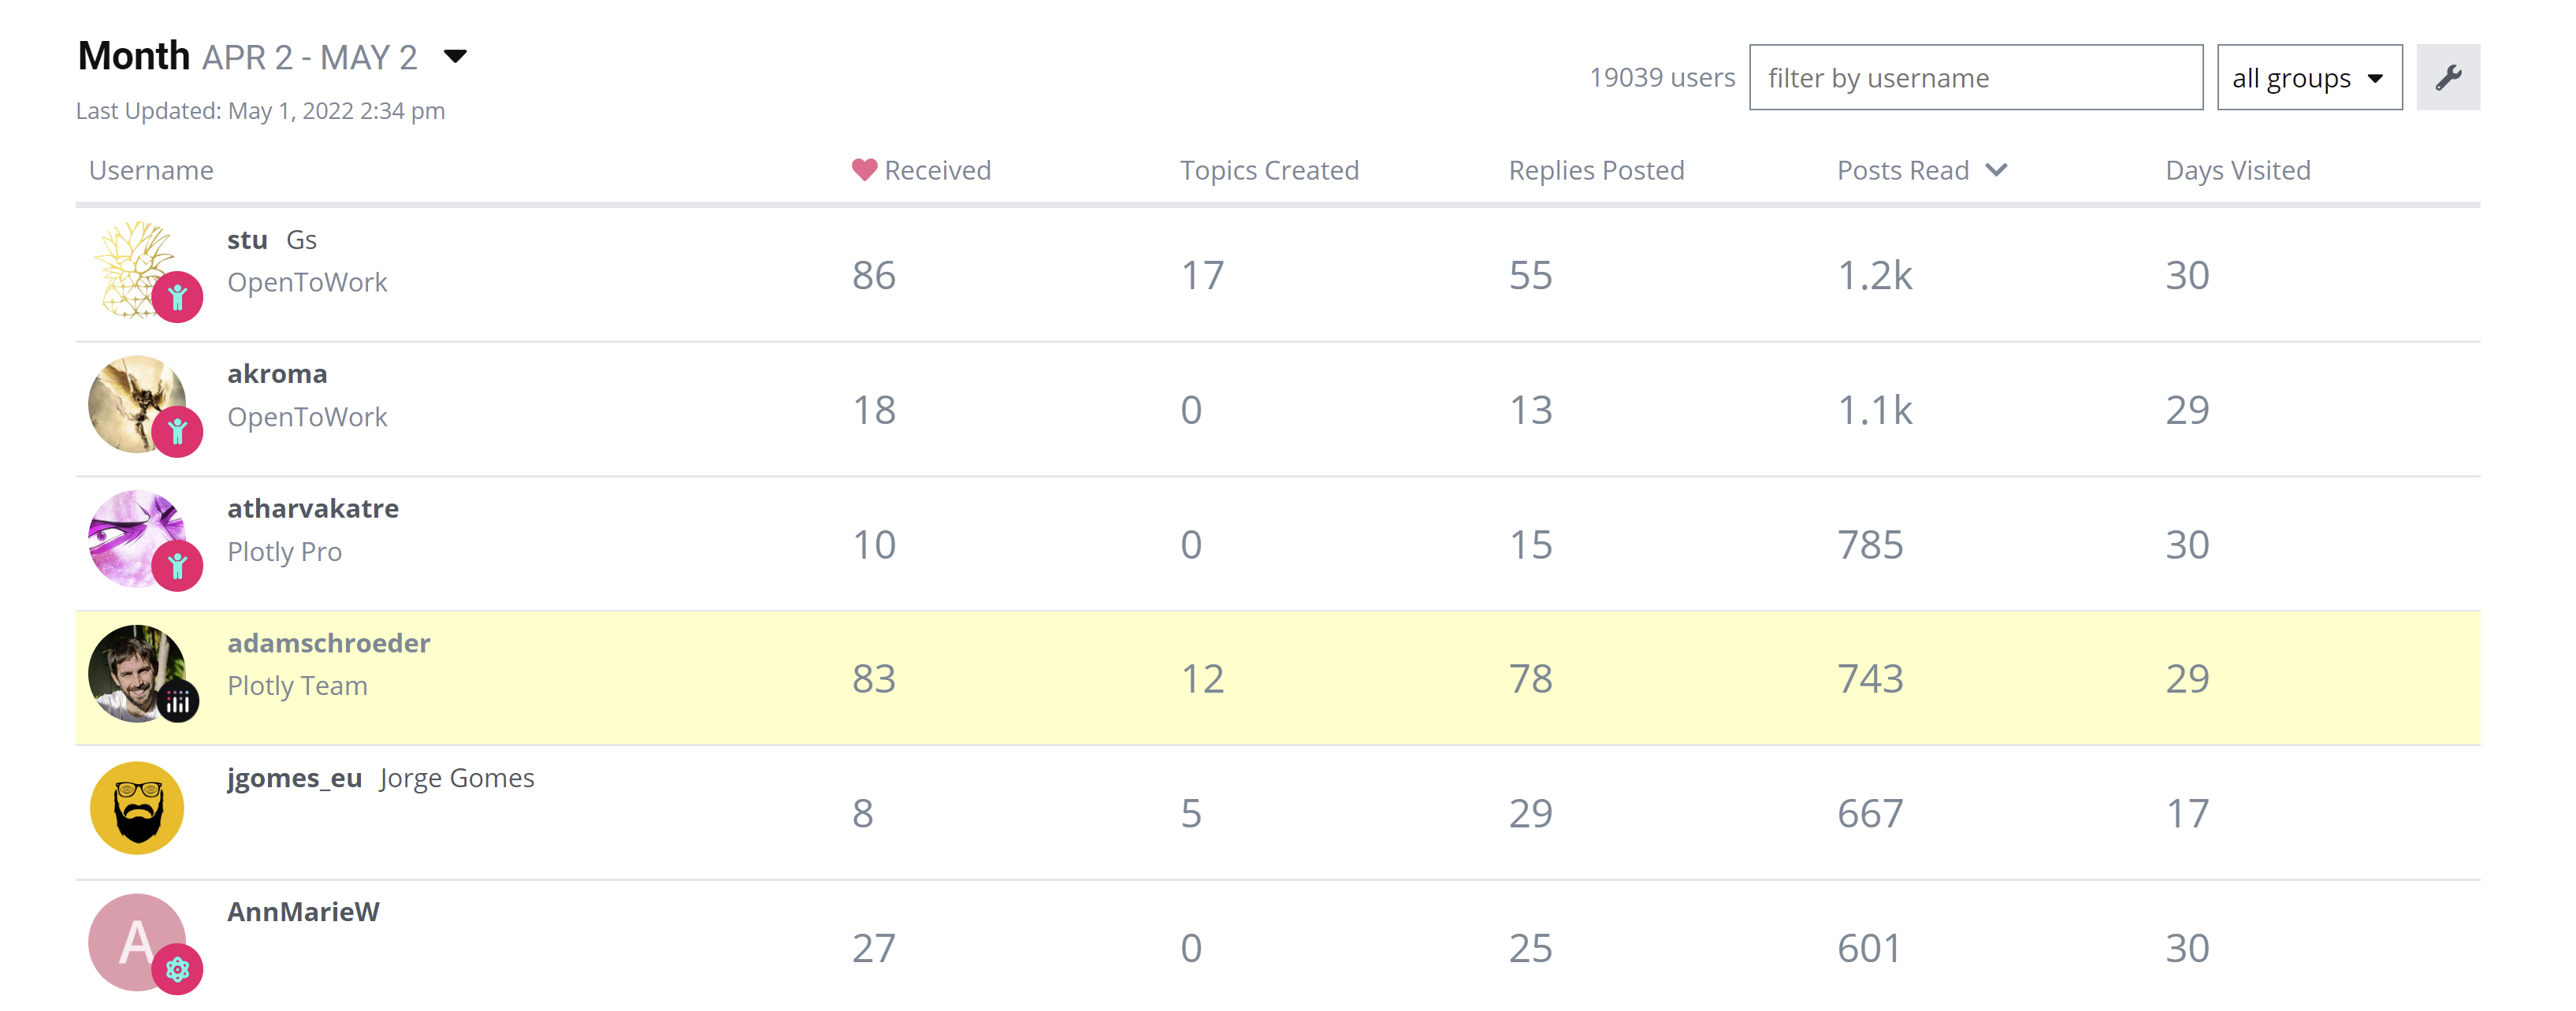Toggle Posts Read sort chevron
Image resolution: width=2576 pixels, height=1011 pixels.
click(1996, 170)
